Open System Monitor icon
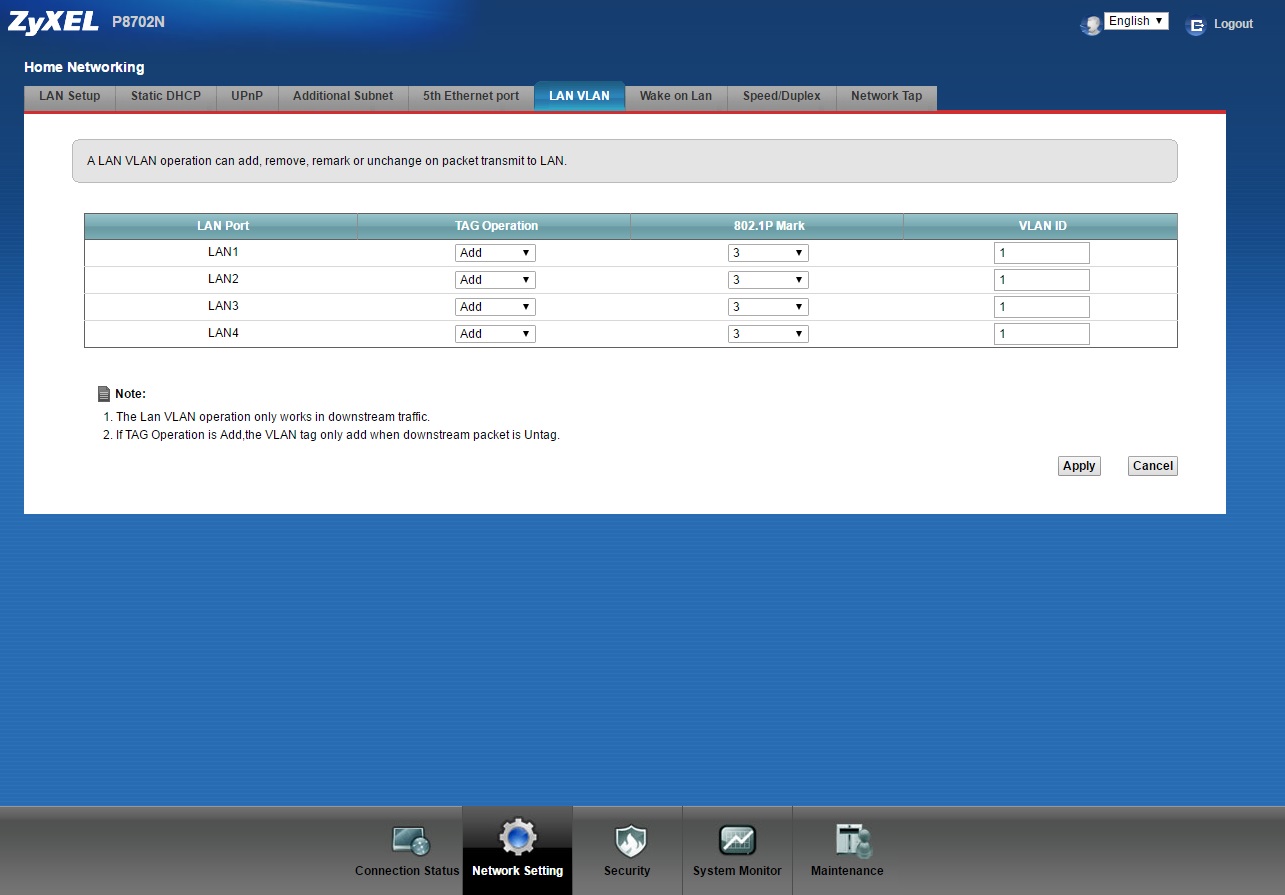Viewport: 1285px width, 895px height. pyautogui.click(x=737, y=841)
